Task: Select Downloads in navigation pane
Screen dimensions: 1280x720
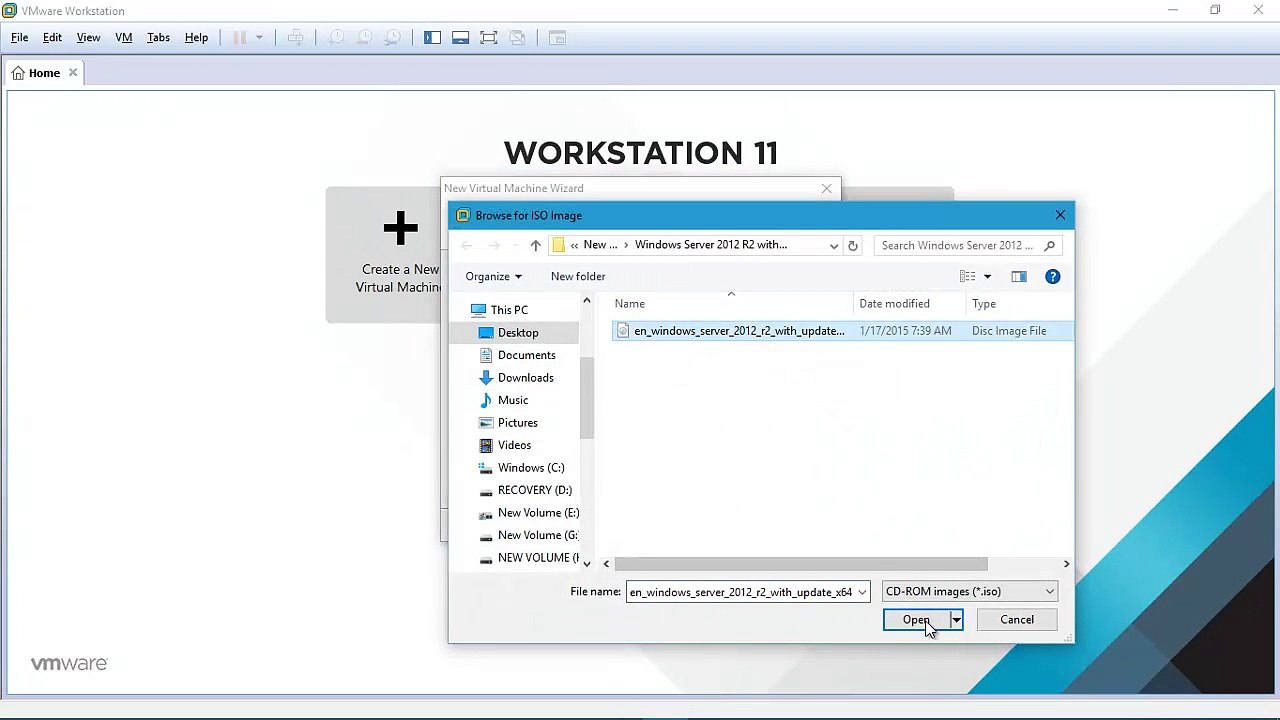Action: (525, 378)
